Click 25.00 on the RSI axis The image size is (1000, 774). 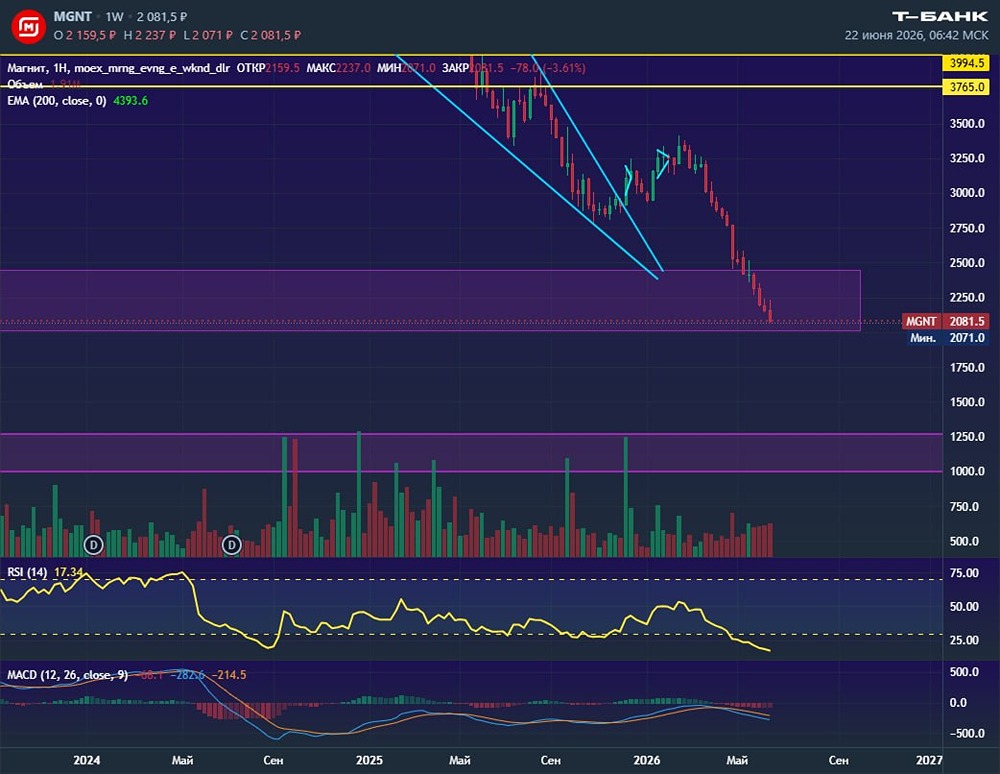tap(964, 640)
